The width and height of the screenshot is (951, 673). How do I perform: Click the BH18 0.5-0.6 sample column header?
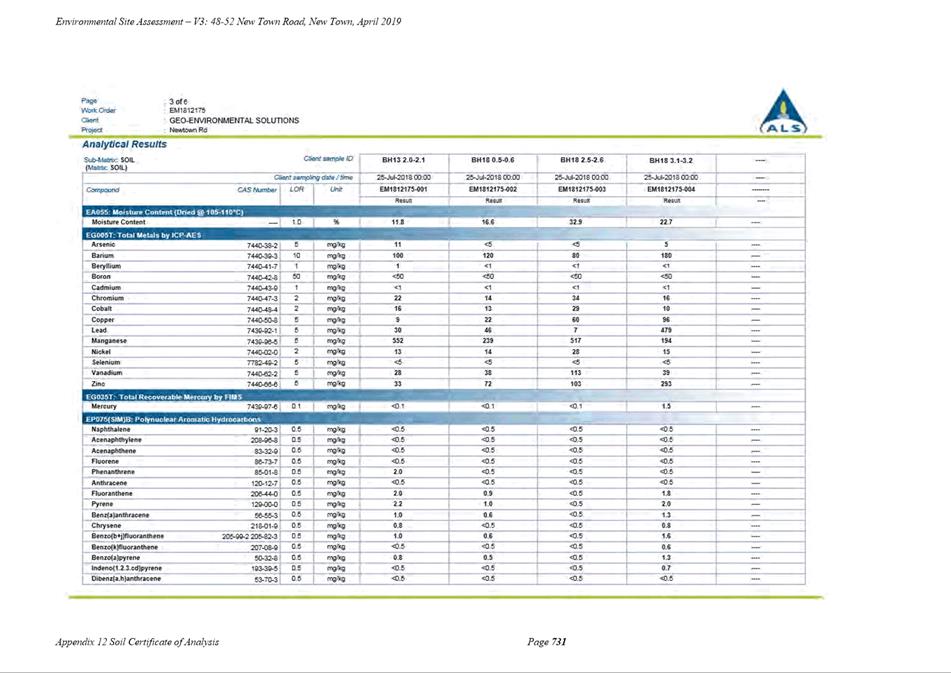[x=492, y=160]
